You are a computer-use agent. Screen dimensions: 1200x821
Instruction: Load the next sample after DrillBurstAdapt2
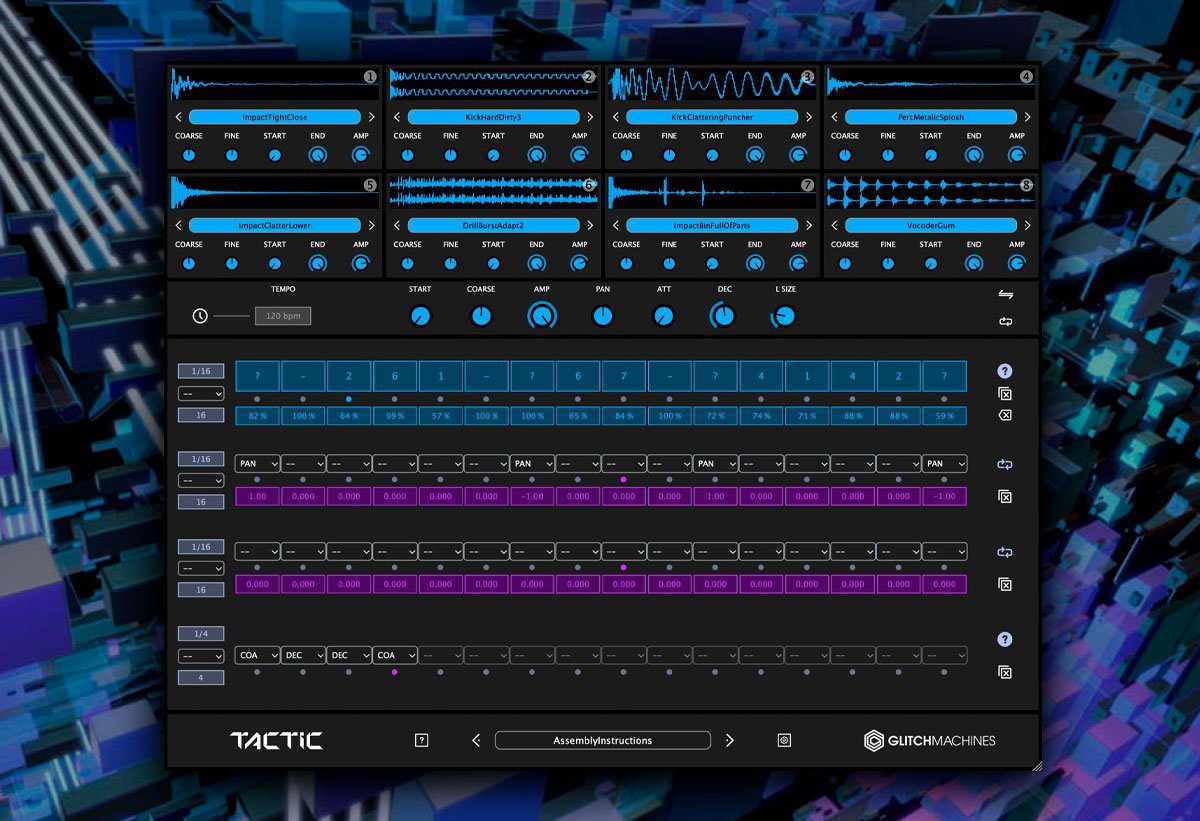pyautogui.click(x=590, y=225)
